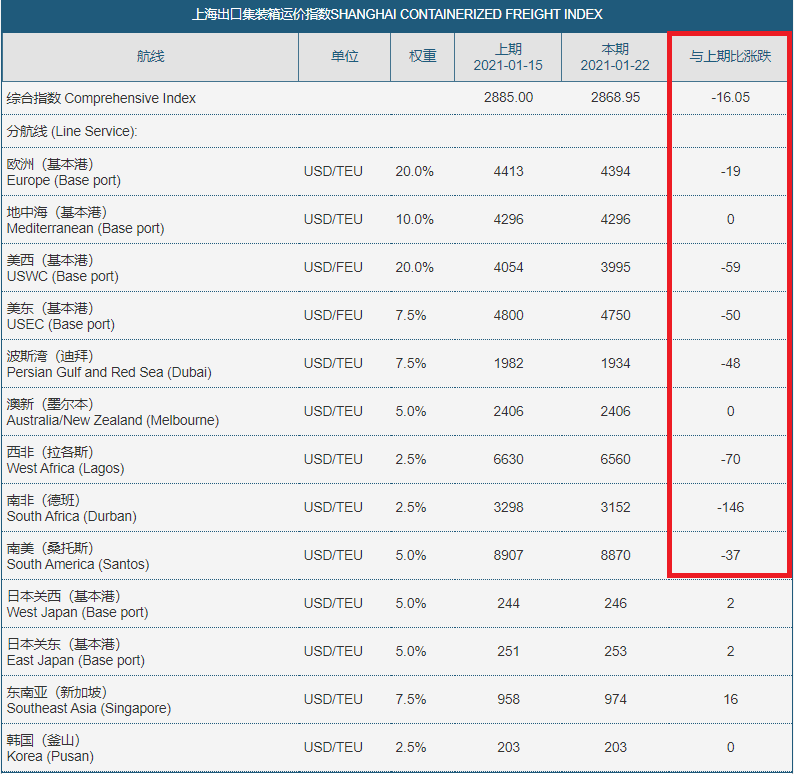Select the Southeast Asia (Singapore) route
Viewport: 794px width, 774px height.
coord(88,700)
